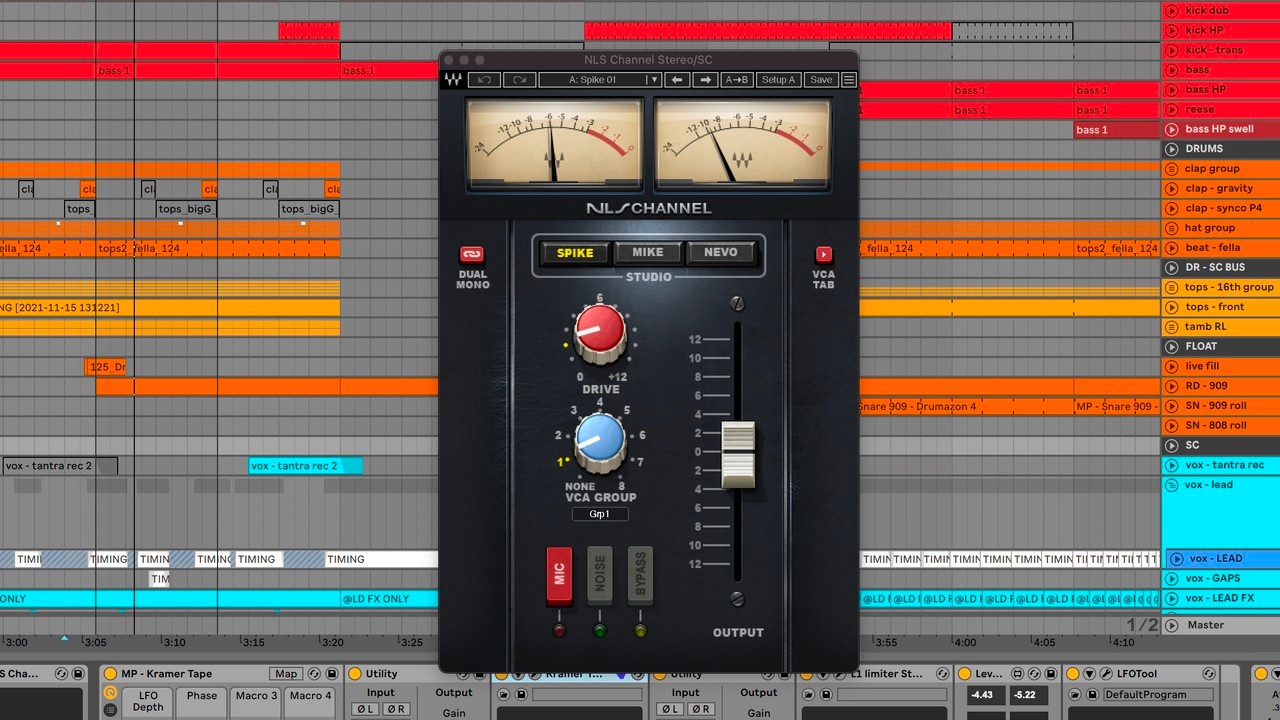Expand the clap group track
Screen dimensions: 1280x720
coord(1171,169)
